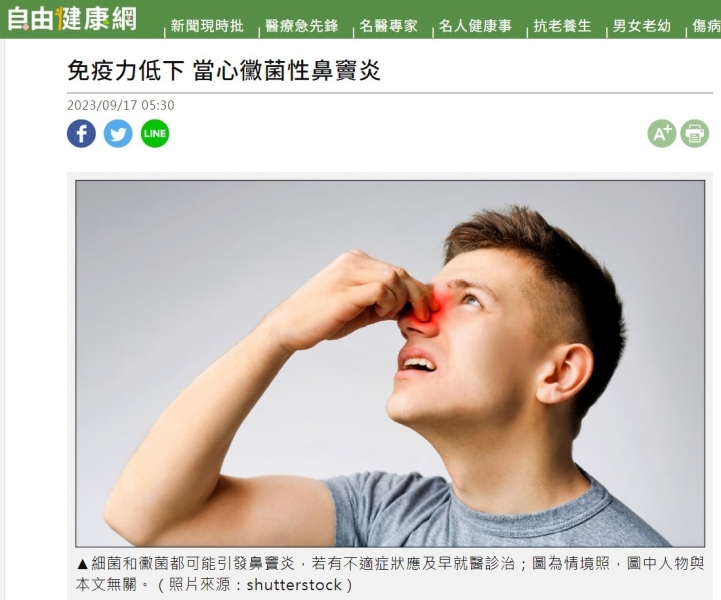This screenshot has width=721, height=600.
Task: Click the publish date 2023/09/17 05:30
Action: (x=120, y=105)
